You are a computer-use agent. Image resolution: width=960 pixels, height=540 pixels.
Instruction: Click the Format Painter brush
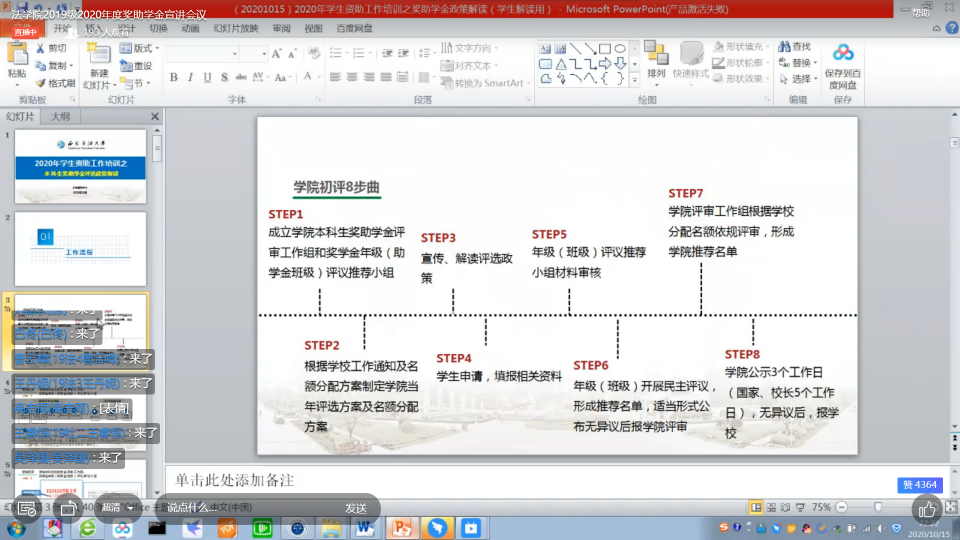click(55, 83)
